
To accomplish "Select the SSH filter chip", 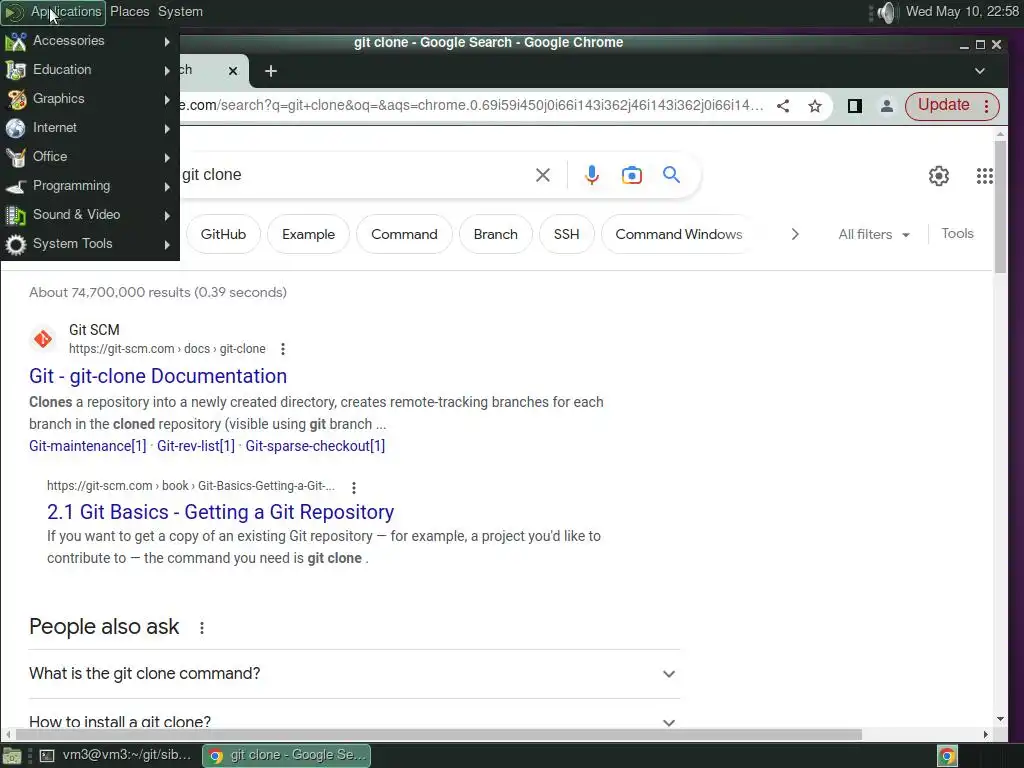I will point(567,234).
